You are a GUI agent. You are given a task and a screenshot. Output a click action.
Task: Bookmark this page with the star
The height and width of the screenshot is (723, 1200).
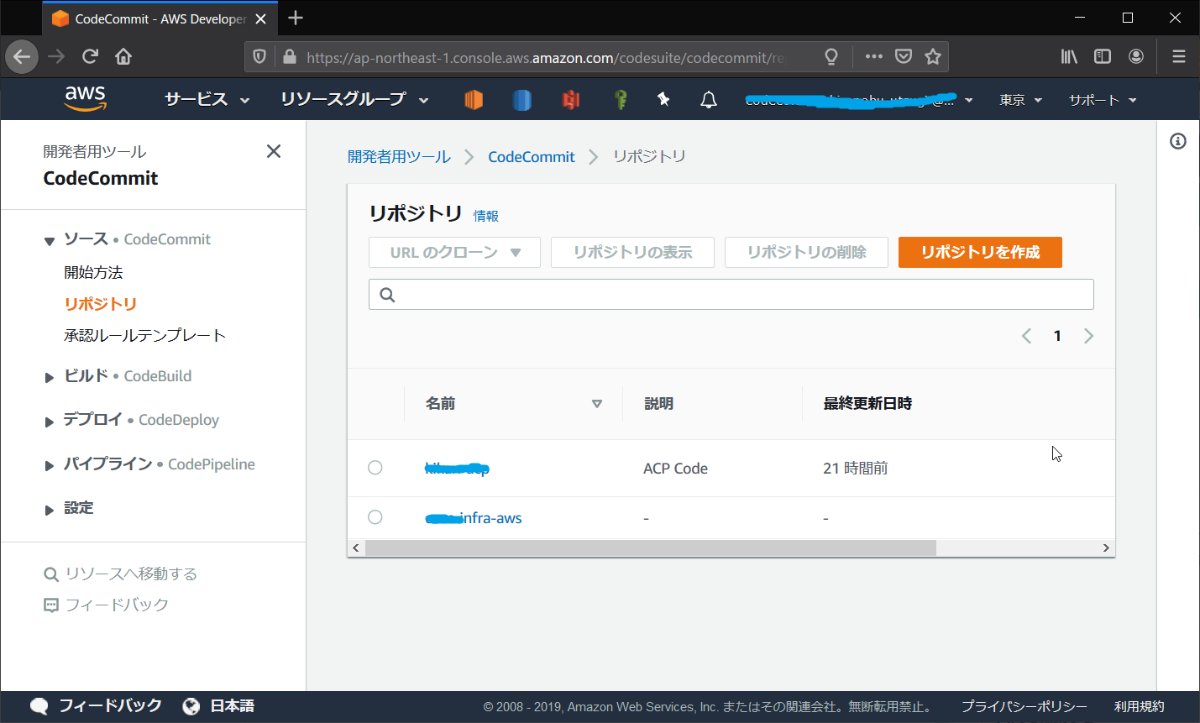pos(932,57)
